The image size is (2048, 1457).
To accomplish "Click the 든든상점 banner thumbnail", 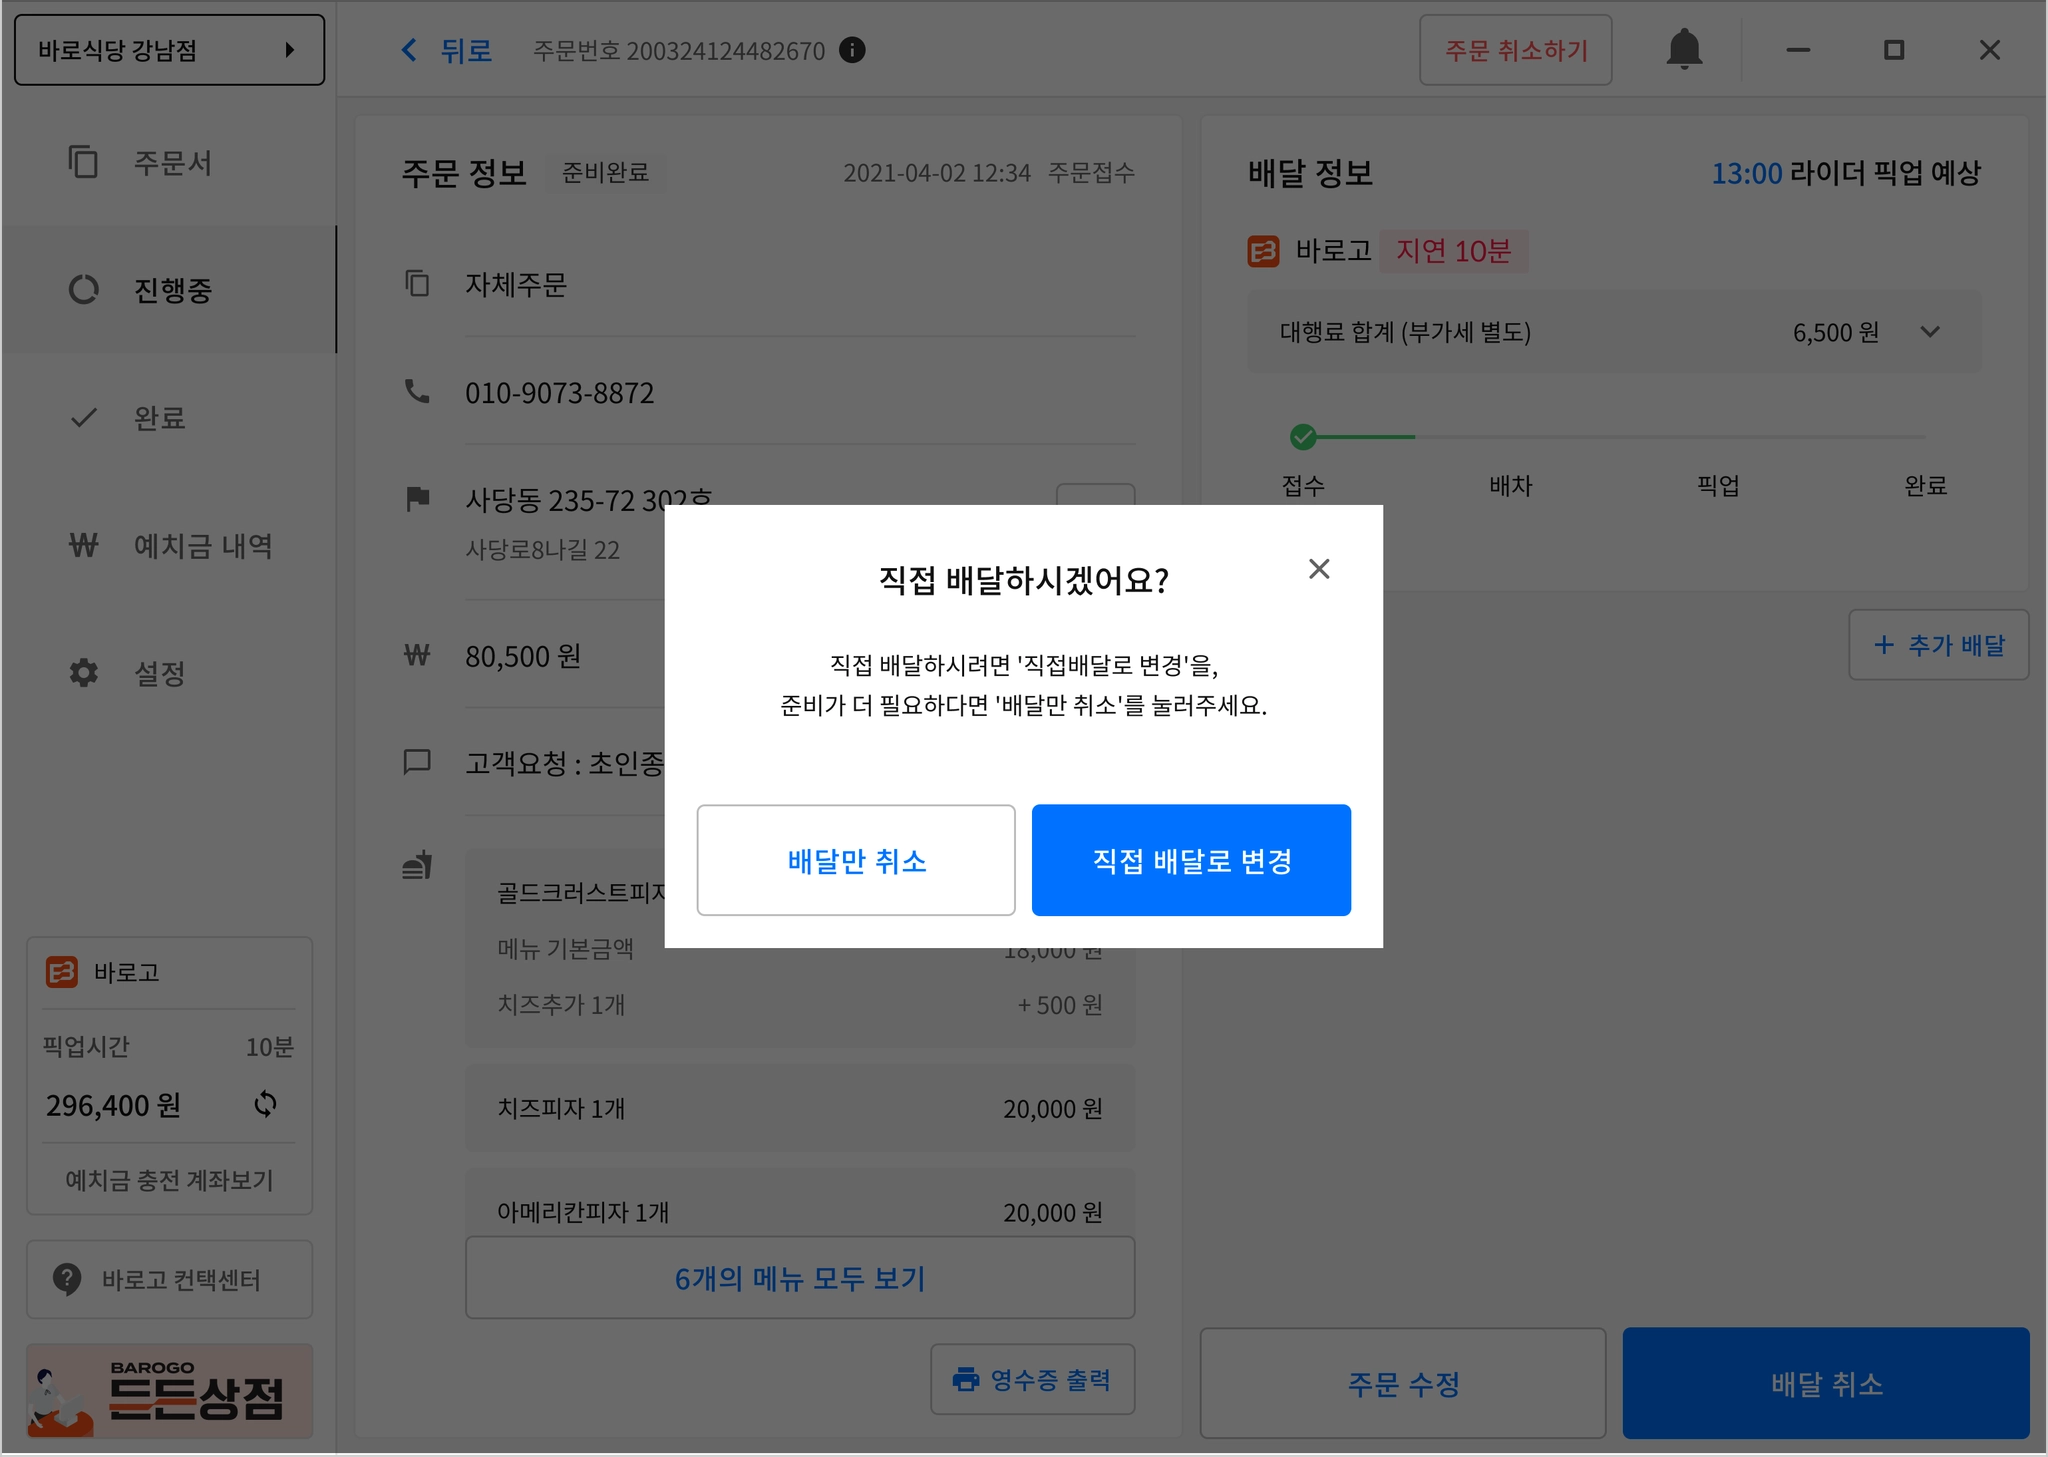I will tap(169, 1391).
